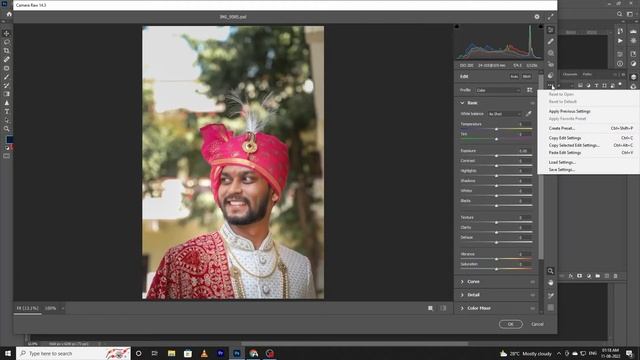The width and height of the screenshot is (640, 360).
Task: Click the B&W button in Edit panel
Action: [x=527, y=76]
